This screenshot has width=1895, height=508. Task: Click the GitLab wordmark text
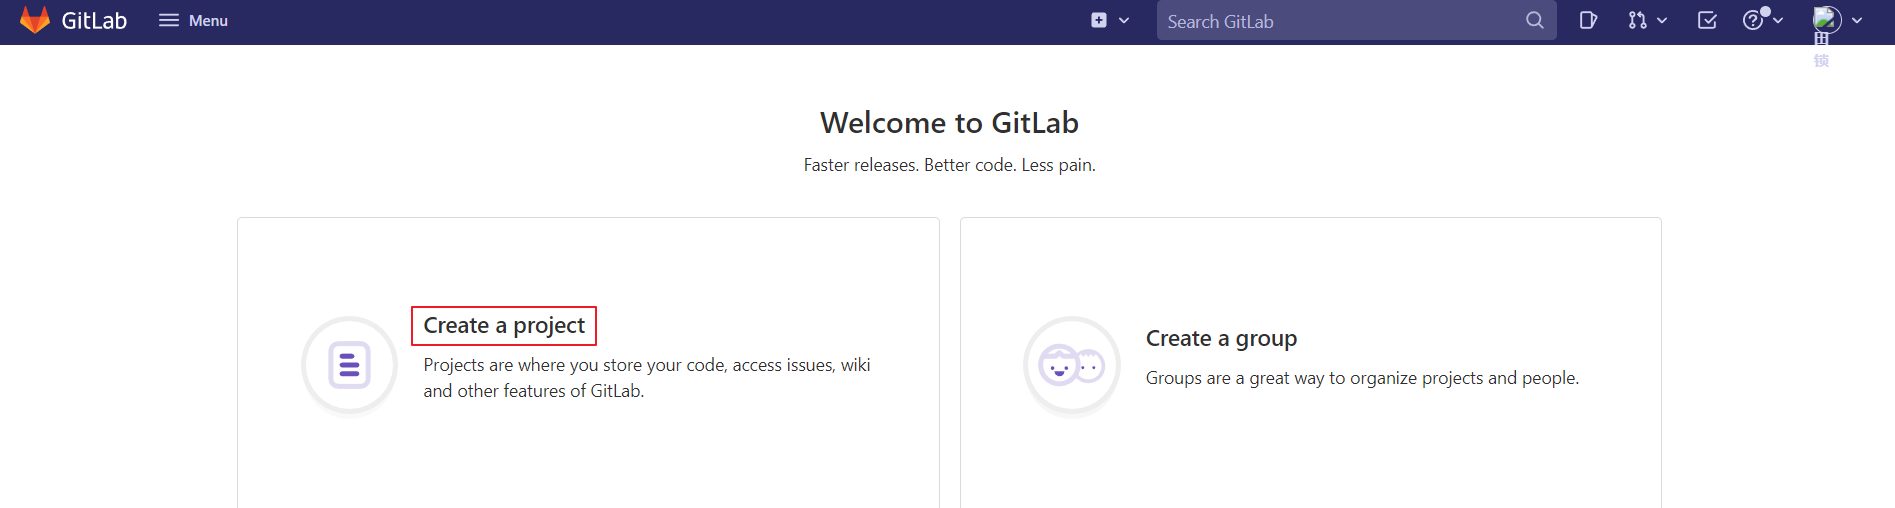(x=94, y=21)
